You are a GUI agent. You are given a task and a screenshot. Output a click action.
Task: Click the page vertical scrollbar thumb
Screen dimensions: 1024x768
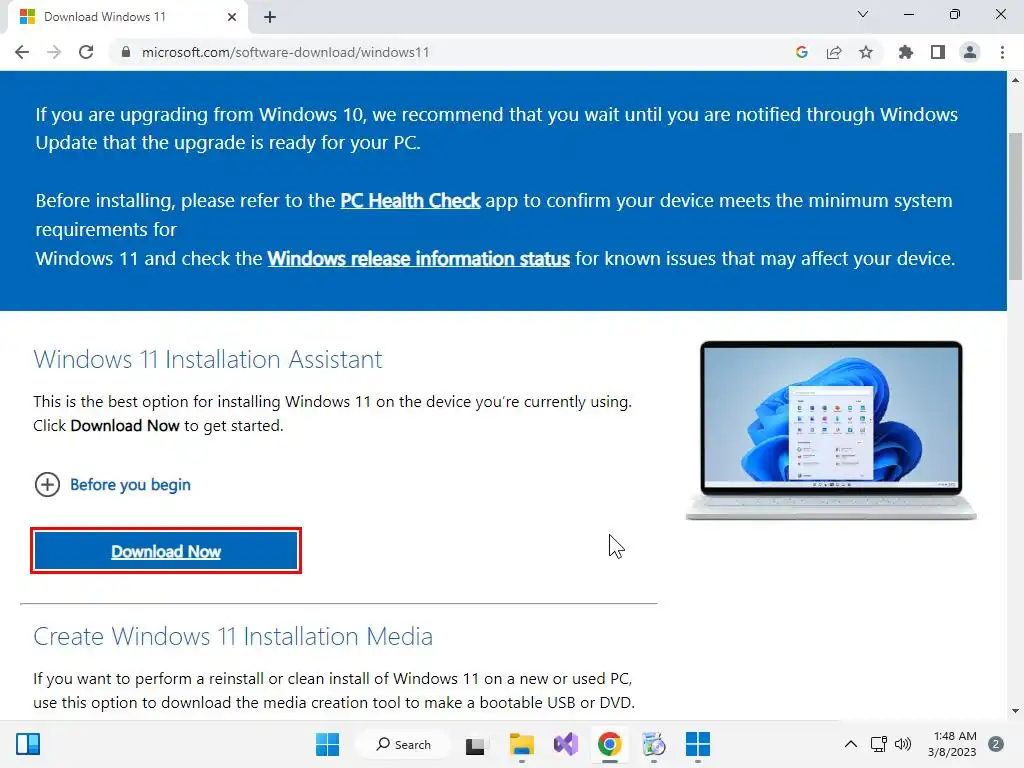[x=1015, y=206]
